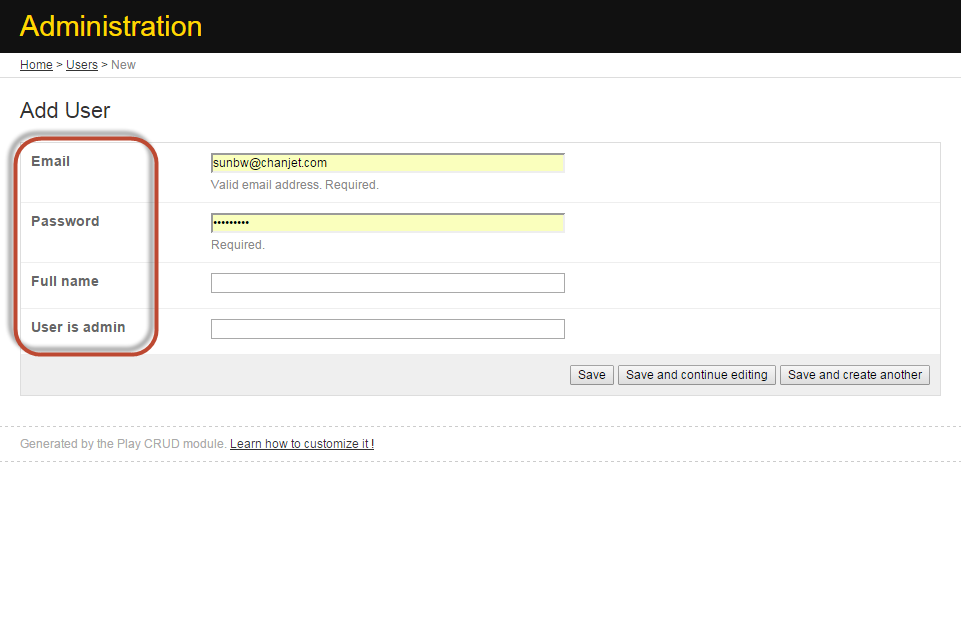Click Save and continue editing
961x635 pixels.
(x=696, y=375)
